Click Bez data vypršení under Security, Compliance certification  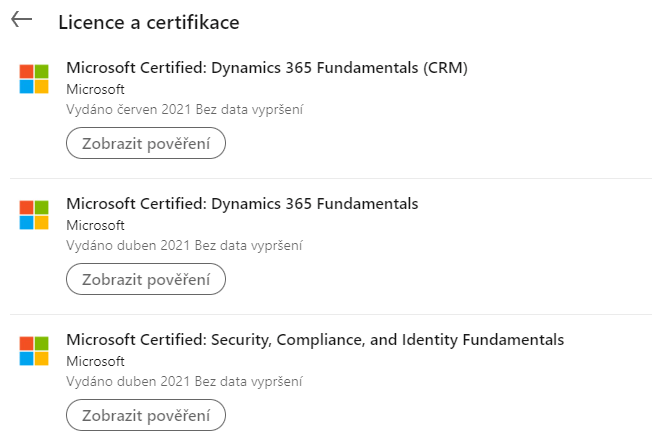pyautogui.click(x=248, y=381)
